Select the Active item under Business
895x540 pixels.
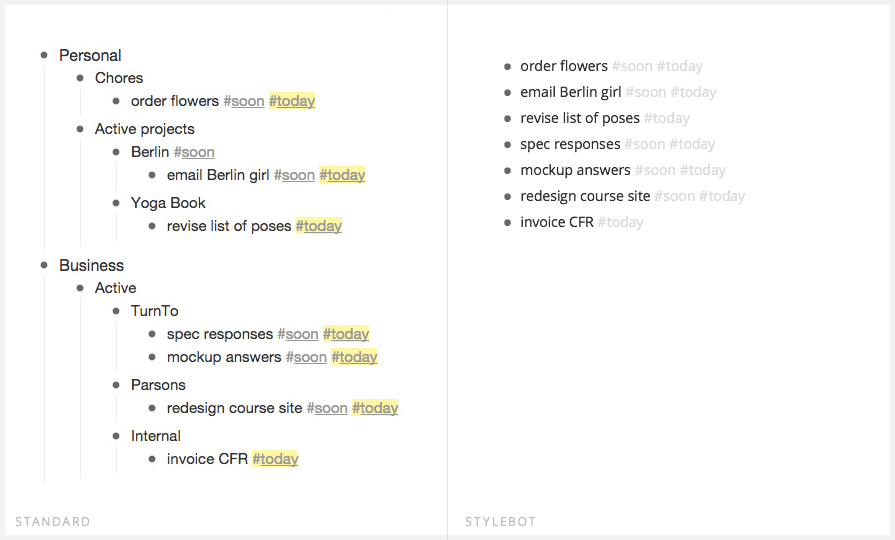(x=115, y=288)
